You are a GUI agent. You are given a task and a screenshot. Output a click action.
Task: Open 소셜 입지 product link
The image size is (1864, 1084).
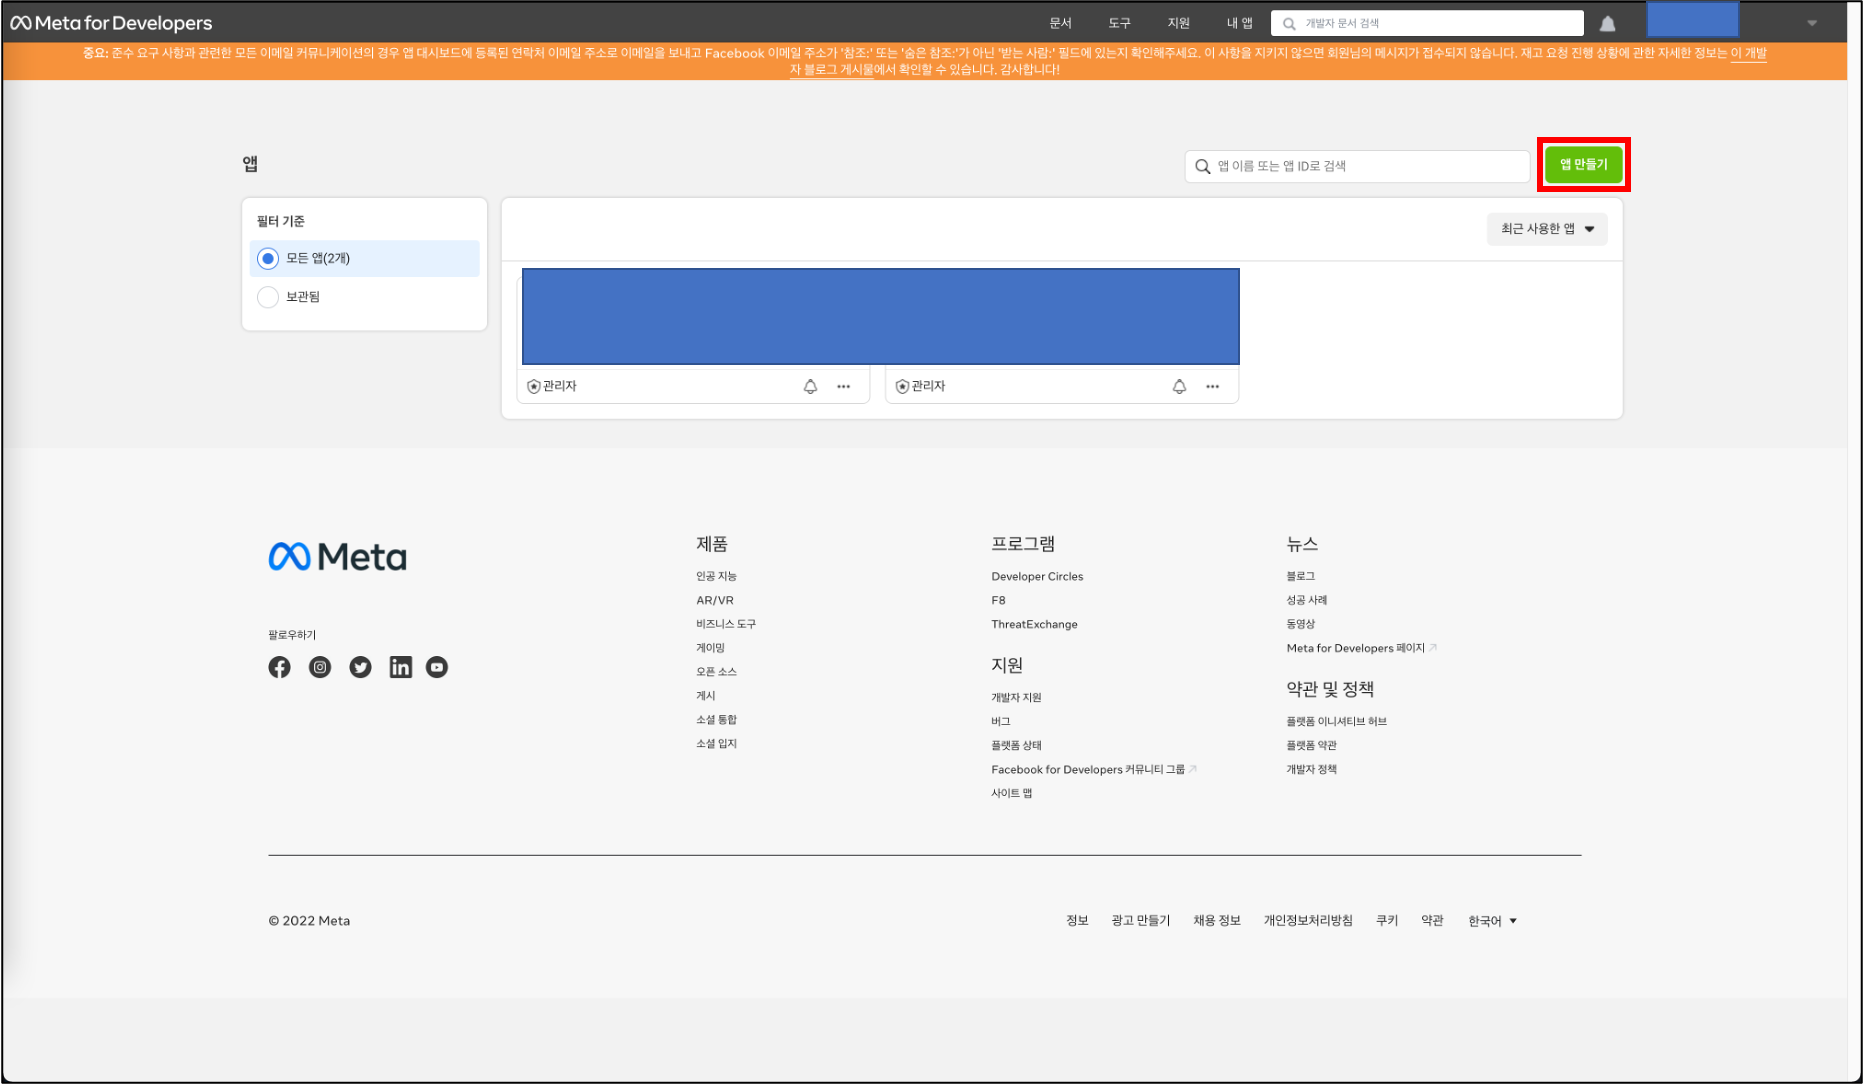pos(716,744)
